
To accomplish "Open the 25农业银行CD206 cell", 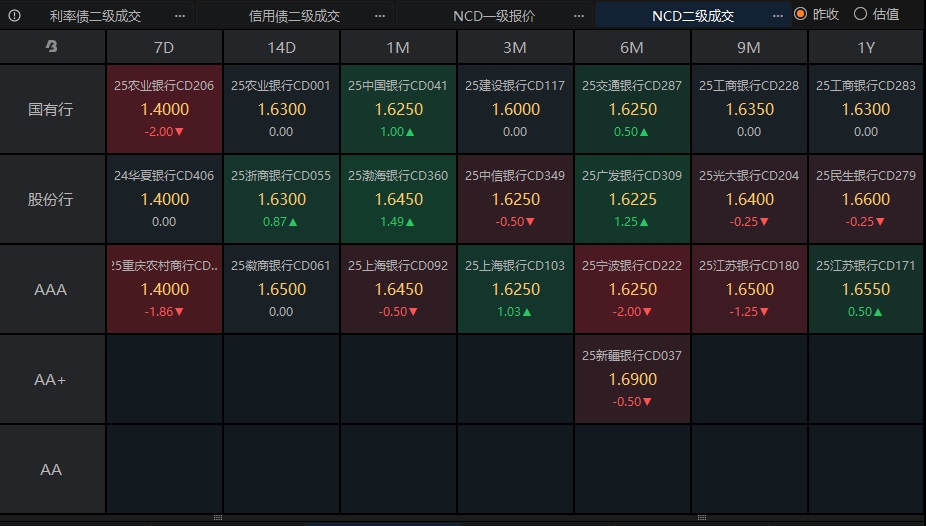I will pos(164,109).
